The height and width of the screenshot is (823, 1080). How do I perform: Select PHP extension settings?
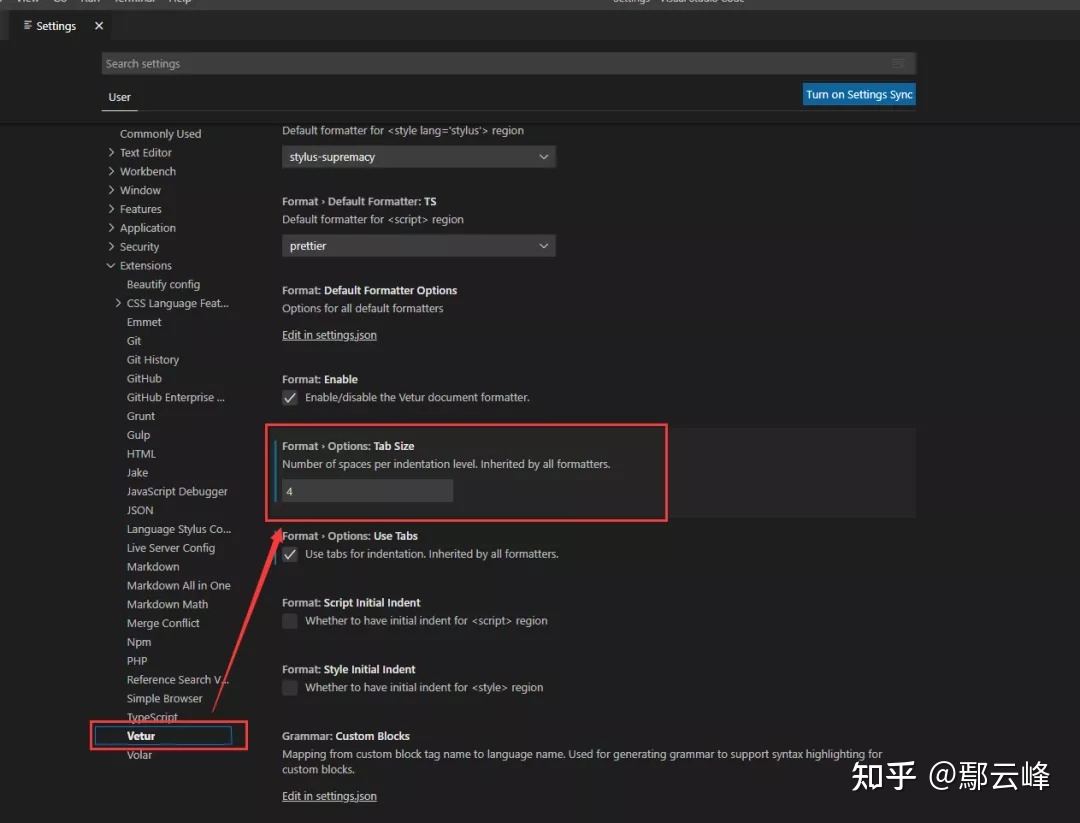pos(137,660)
